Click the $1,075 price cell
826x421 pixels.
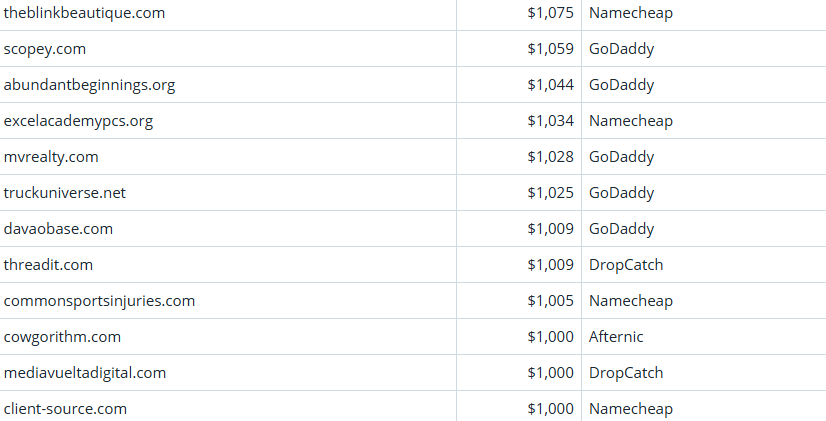(x=550, y=13)
